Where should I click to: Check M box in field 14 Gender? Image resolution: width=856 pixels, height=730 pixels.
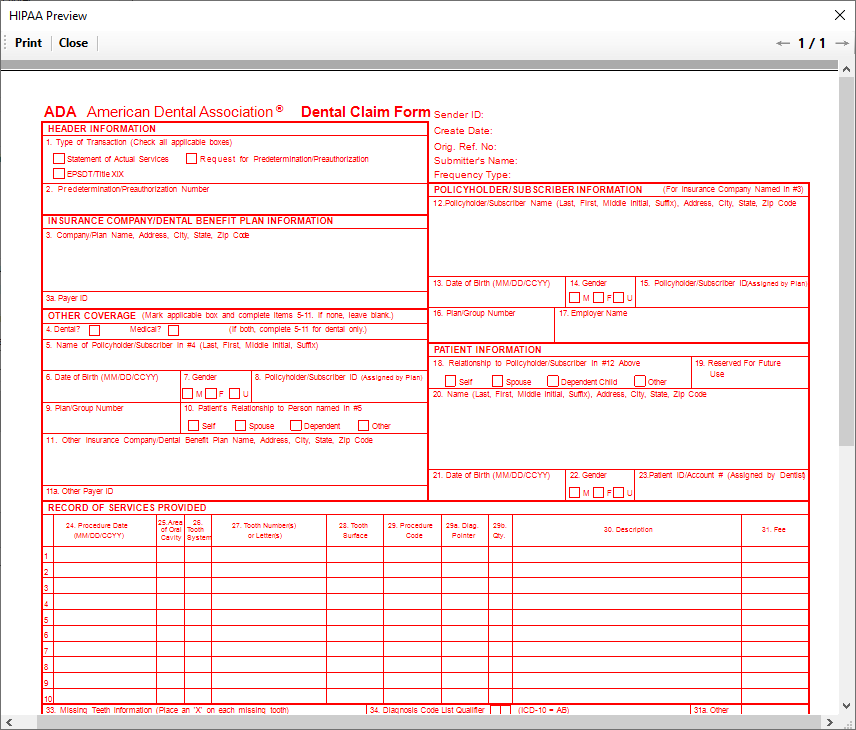click(x=574, y=298)
